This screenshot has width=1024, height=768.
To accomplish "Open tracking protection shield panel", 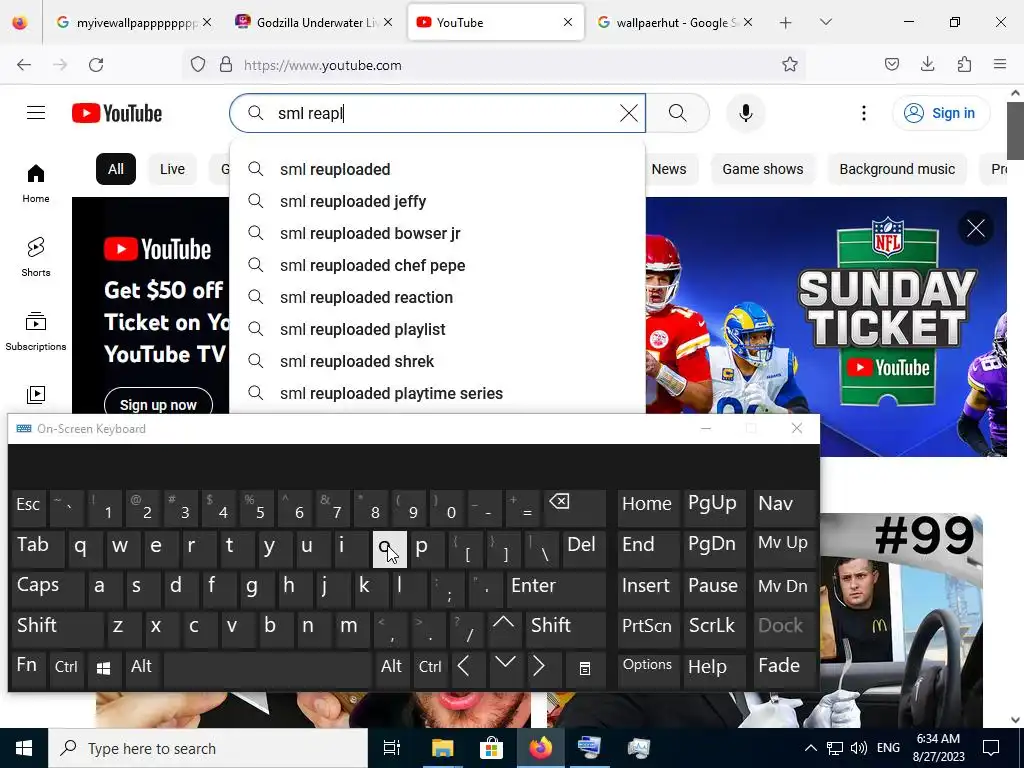I will (x=198, y=65).
